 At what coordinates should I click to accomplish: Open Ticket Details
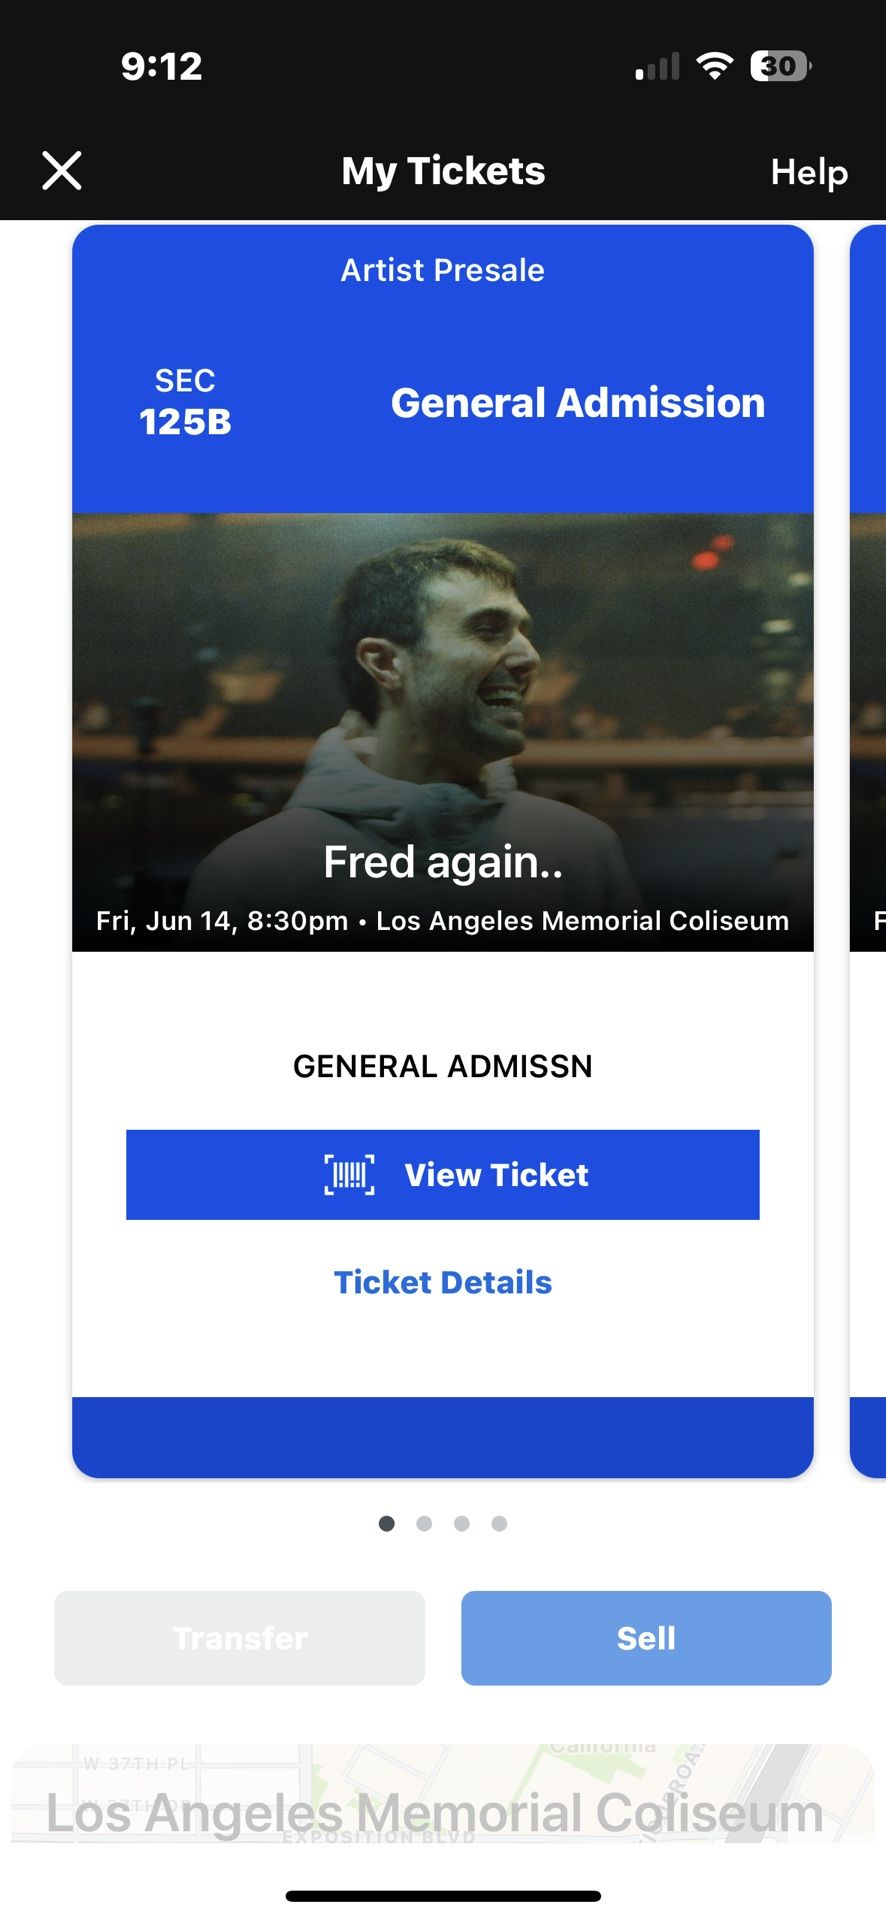click(x=442, y=1282)
